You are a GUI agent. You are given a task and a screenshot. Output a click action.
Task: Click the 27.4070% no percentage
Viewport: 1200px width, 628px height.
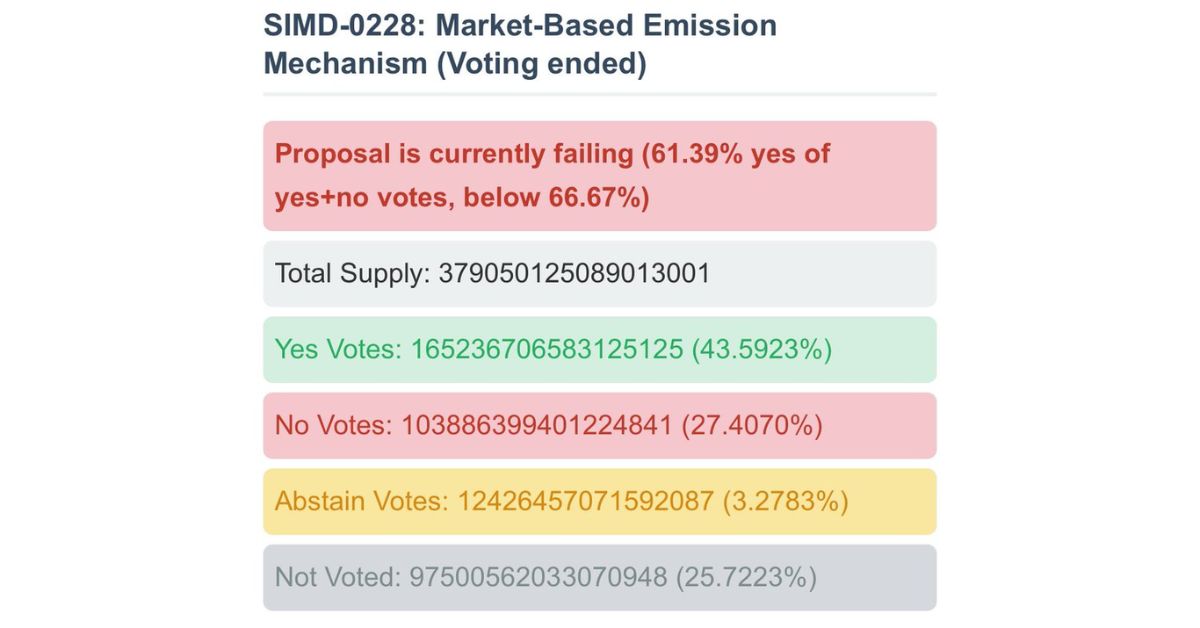pyautogui.click(x=751, y=426)
